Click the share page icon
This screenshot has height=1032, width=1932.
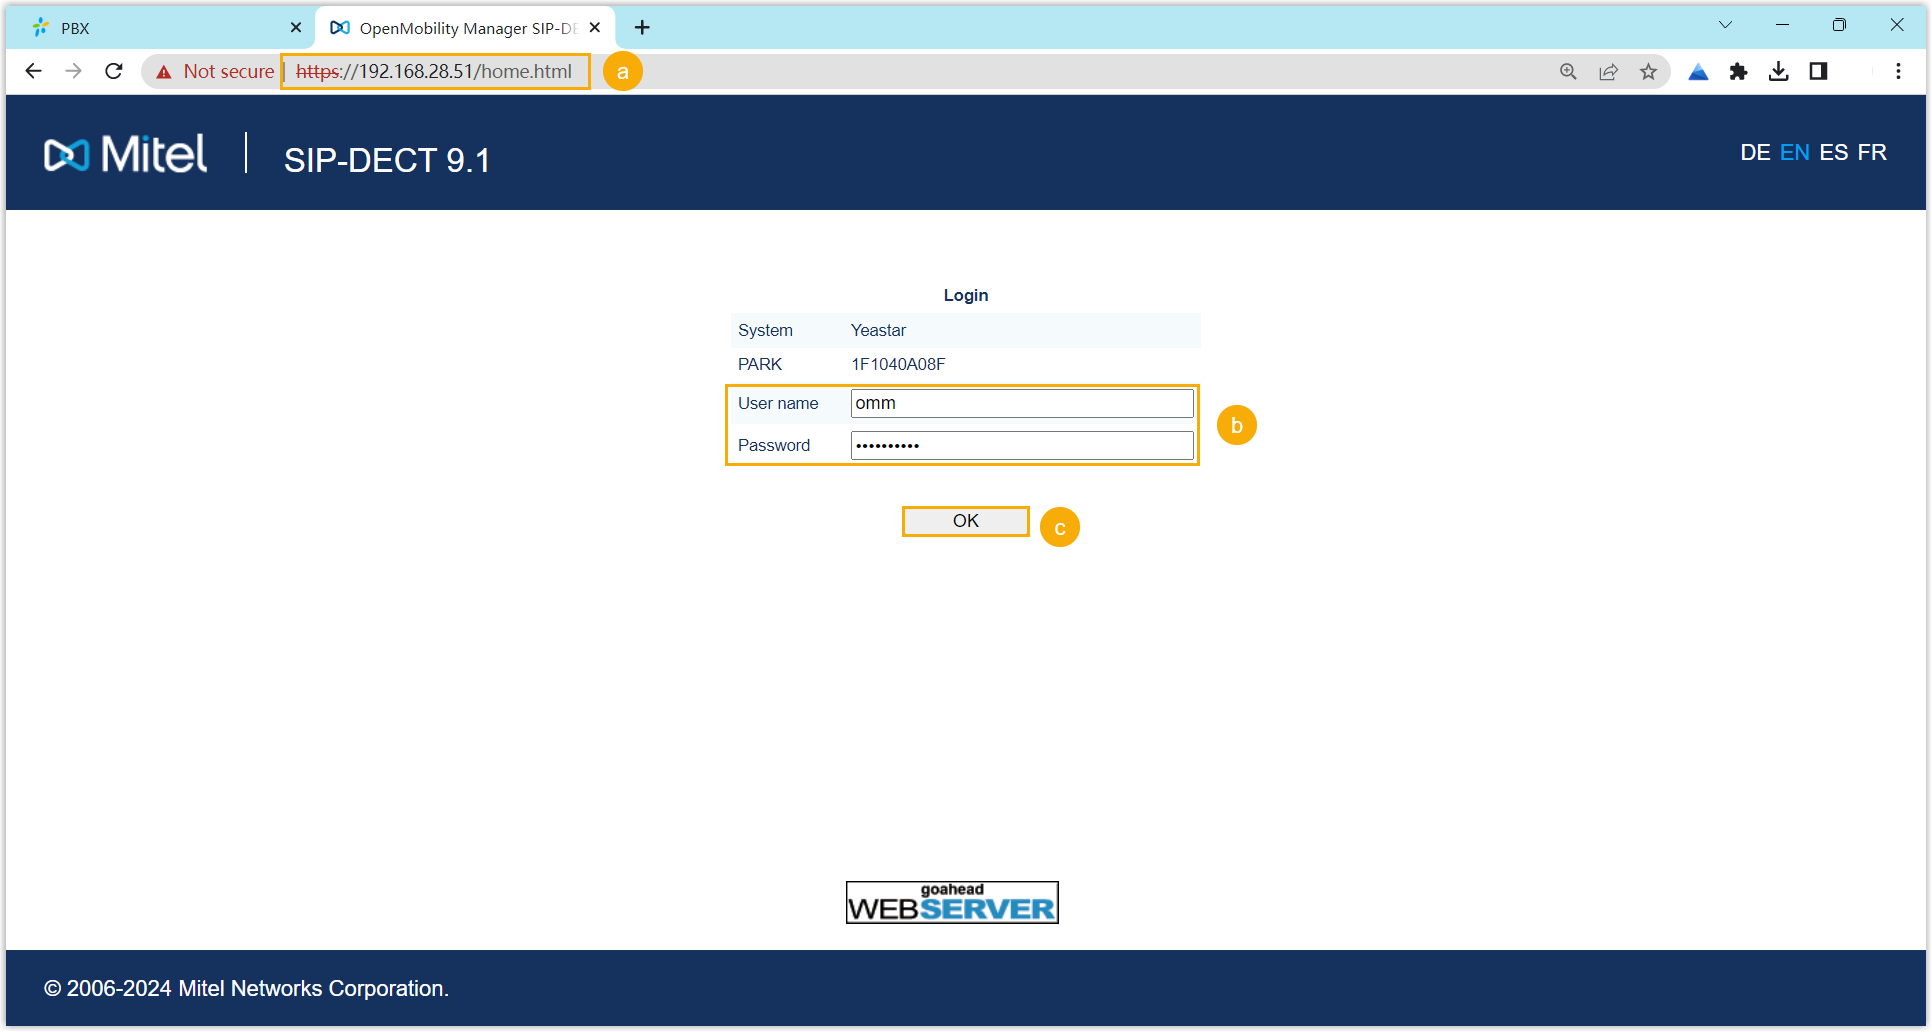point(1608,71)
